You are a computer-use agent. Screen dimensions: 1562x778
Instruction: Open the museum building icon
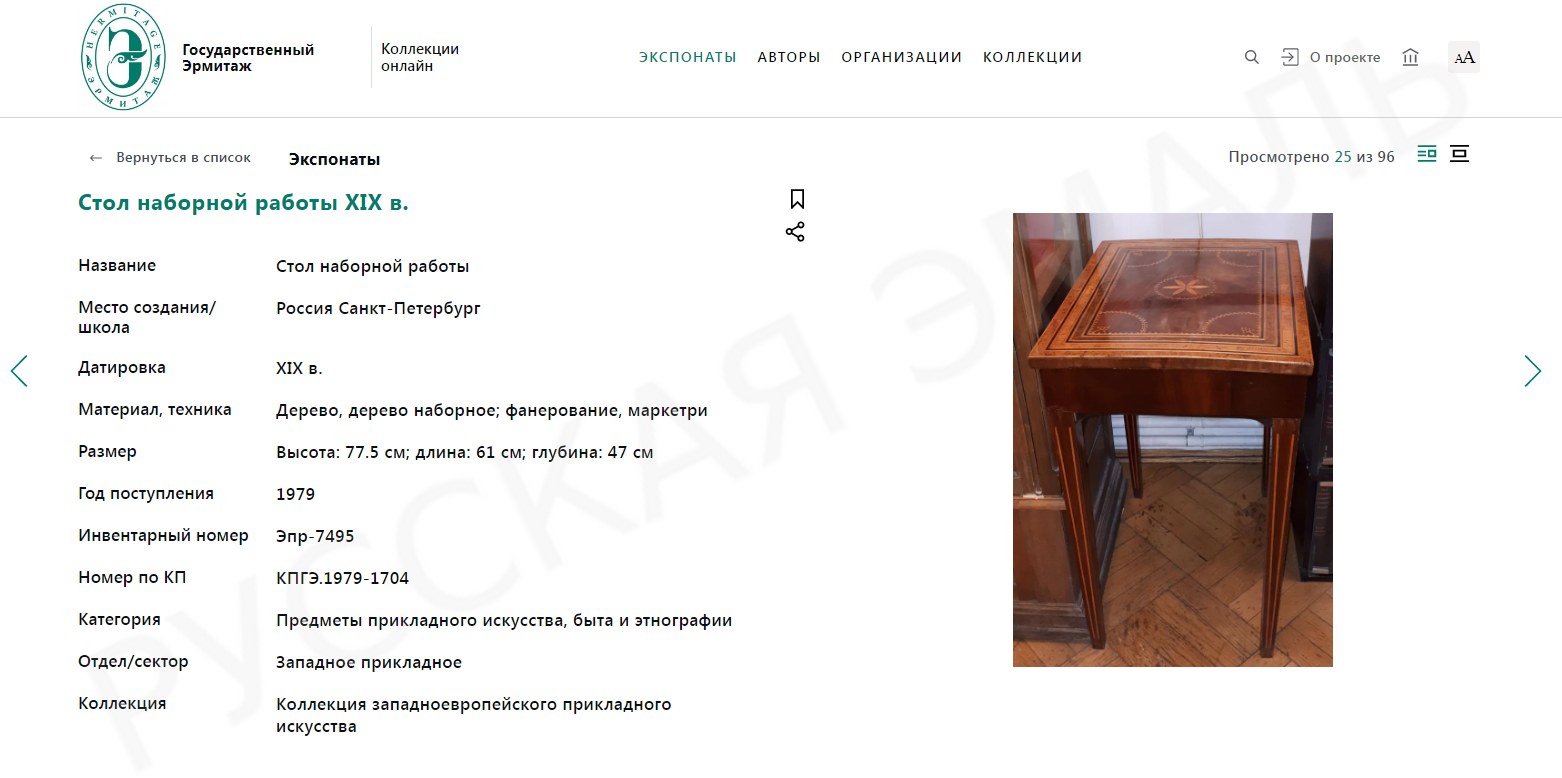1410,57
